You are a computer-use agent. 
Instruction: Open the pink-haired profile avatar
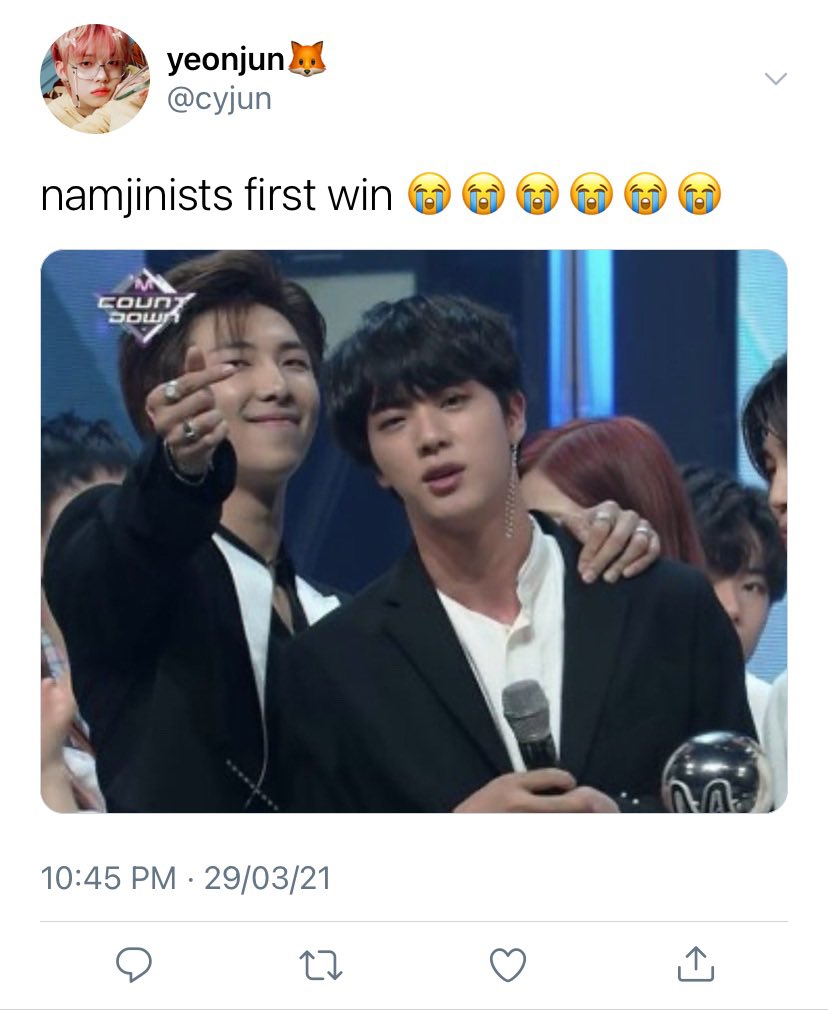click(x=95, y=79)
